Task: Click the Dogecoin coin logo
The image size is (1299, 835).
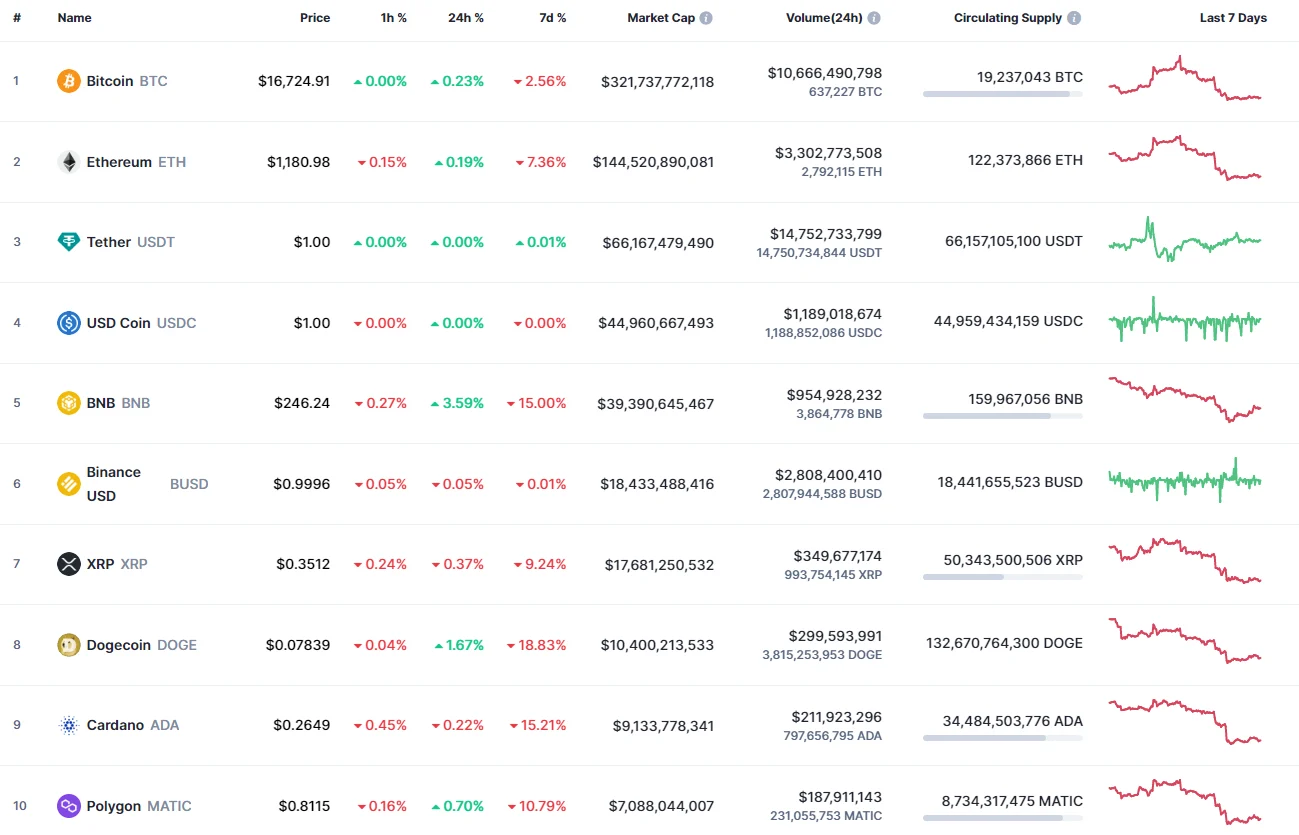Action: (68, 644)
